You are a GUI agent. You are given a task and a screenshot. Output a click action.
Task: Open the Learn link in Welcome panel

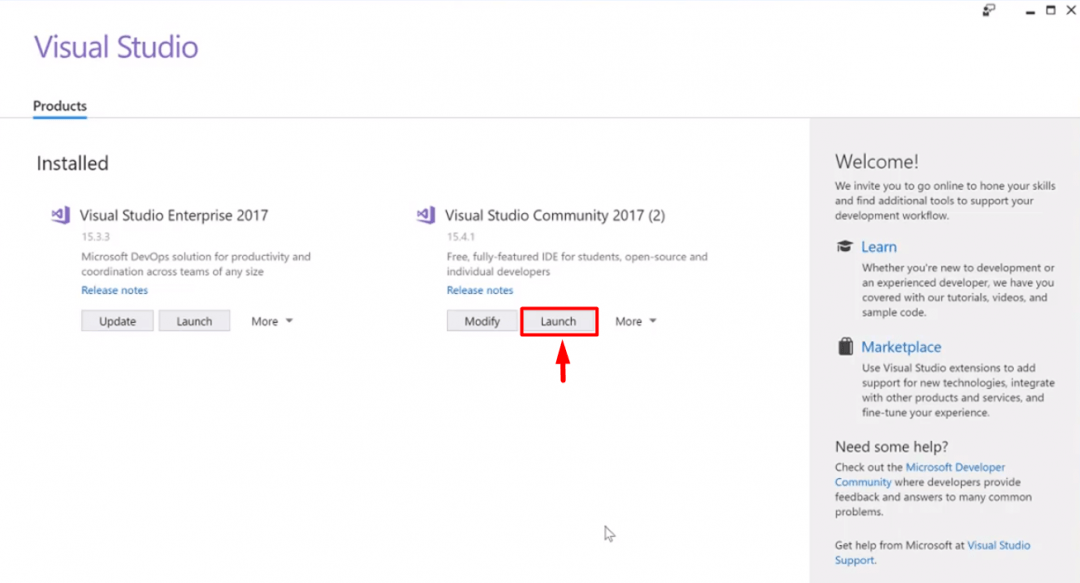[x=879, y=247]
